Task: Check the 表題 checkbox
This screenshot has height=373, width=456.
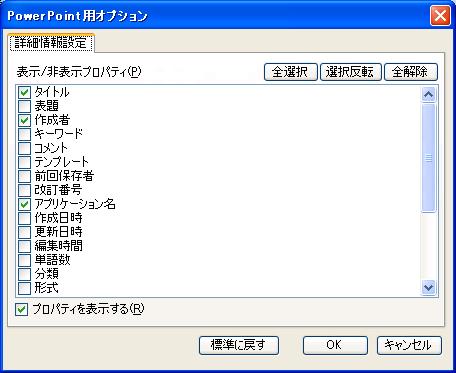Action: click(x=24, y=106)
